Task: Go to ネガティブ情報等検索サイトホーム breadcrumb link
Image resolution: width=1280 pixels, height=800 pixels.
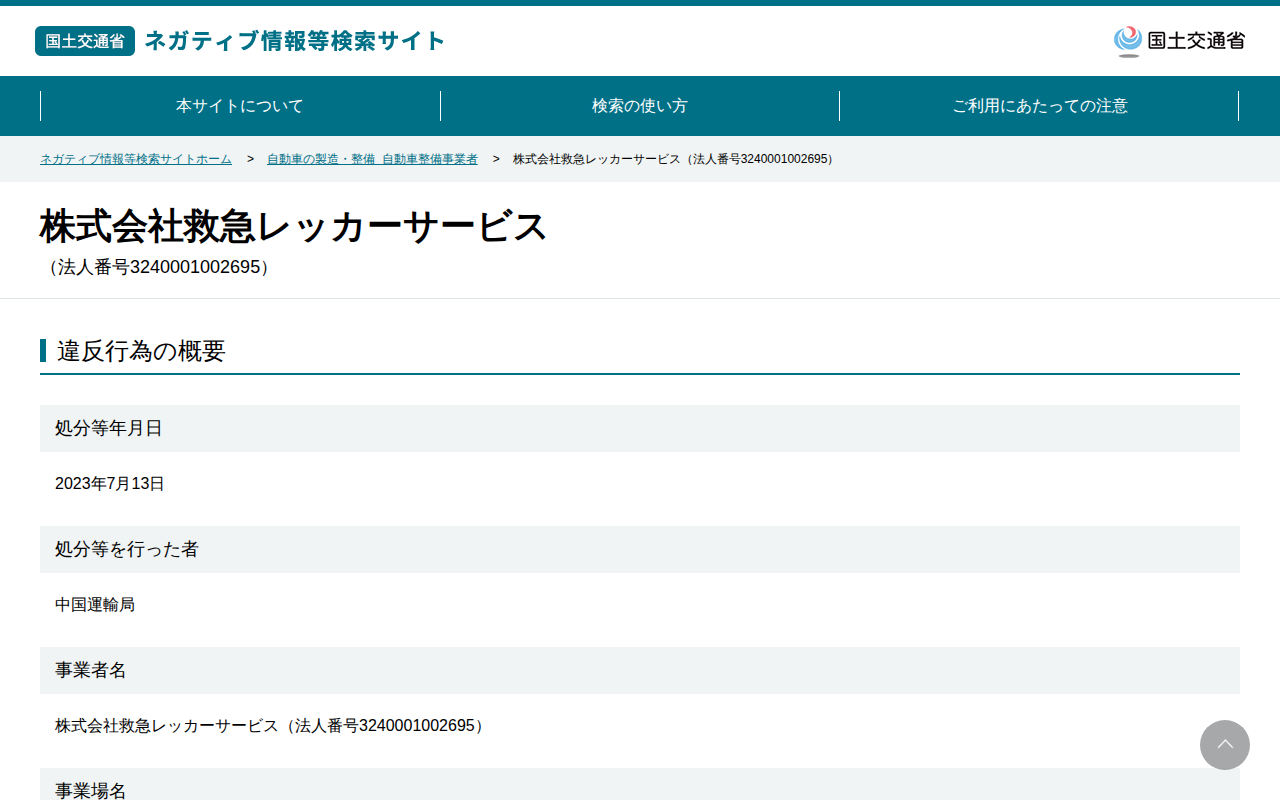Action: [x=136, y=159]
